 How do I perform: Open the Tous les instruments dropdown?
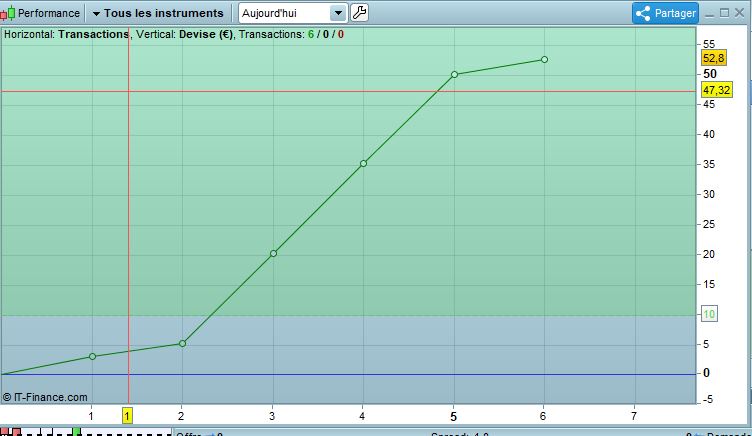pyautogui.click(x=158, y=13)
